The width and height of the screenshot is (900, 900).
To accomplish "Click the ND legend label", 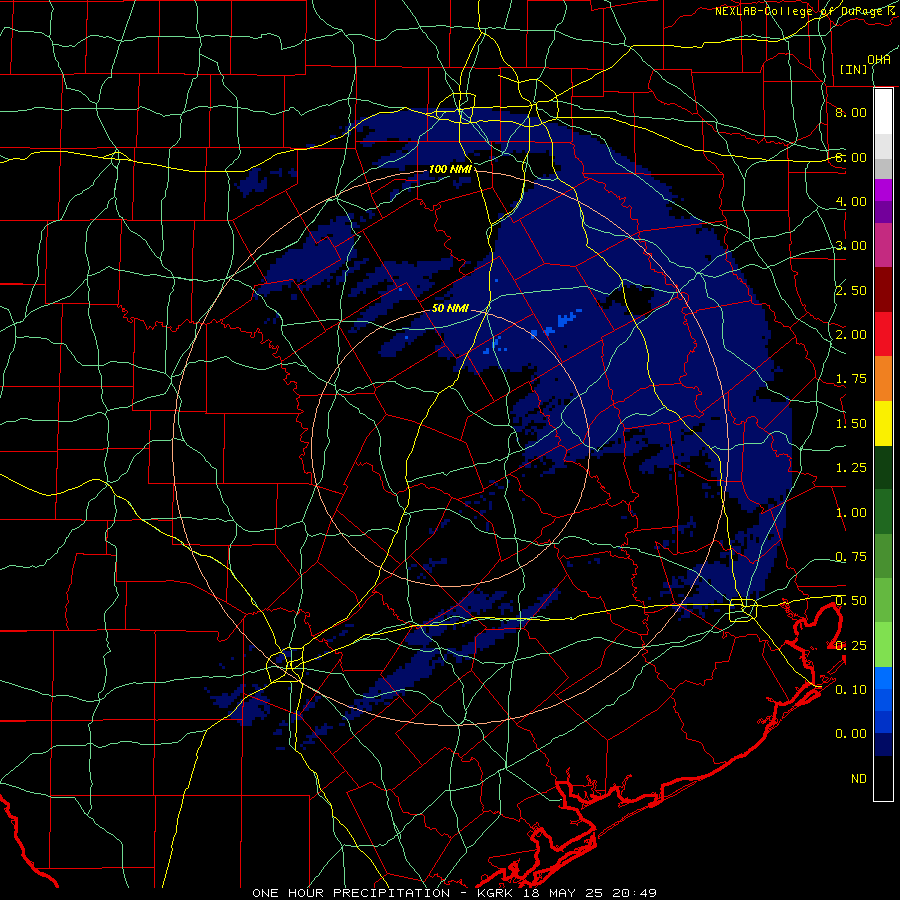I will click(x=859, y=779).
